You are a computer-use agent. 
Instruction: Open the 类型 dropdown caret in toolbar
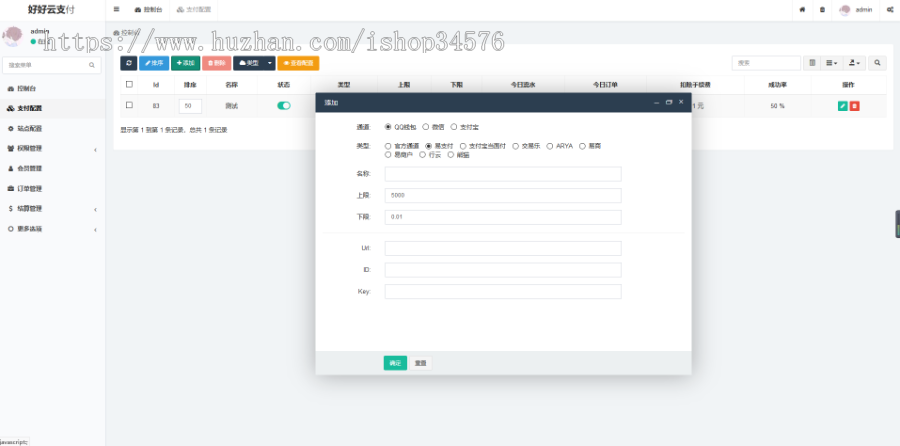click(270, 63)
